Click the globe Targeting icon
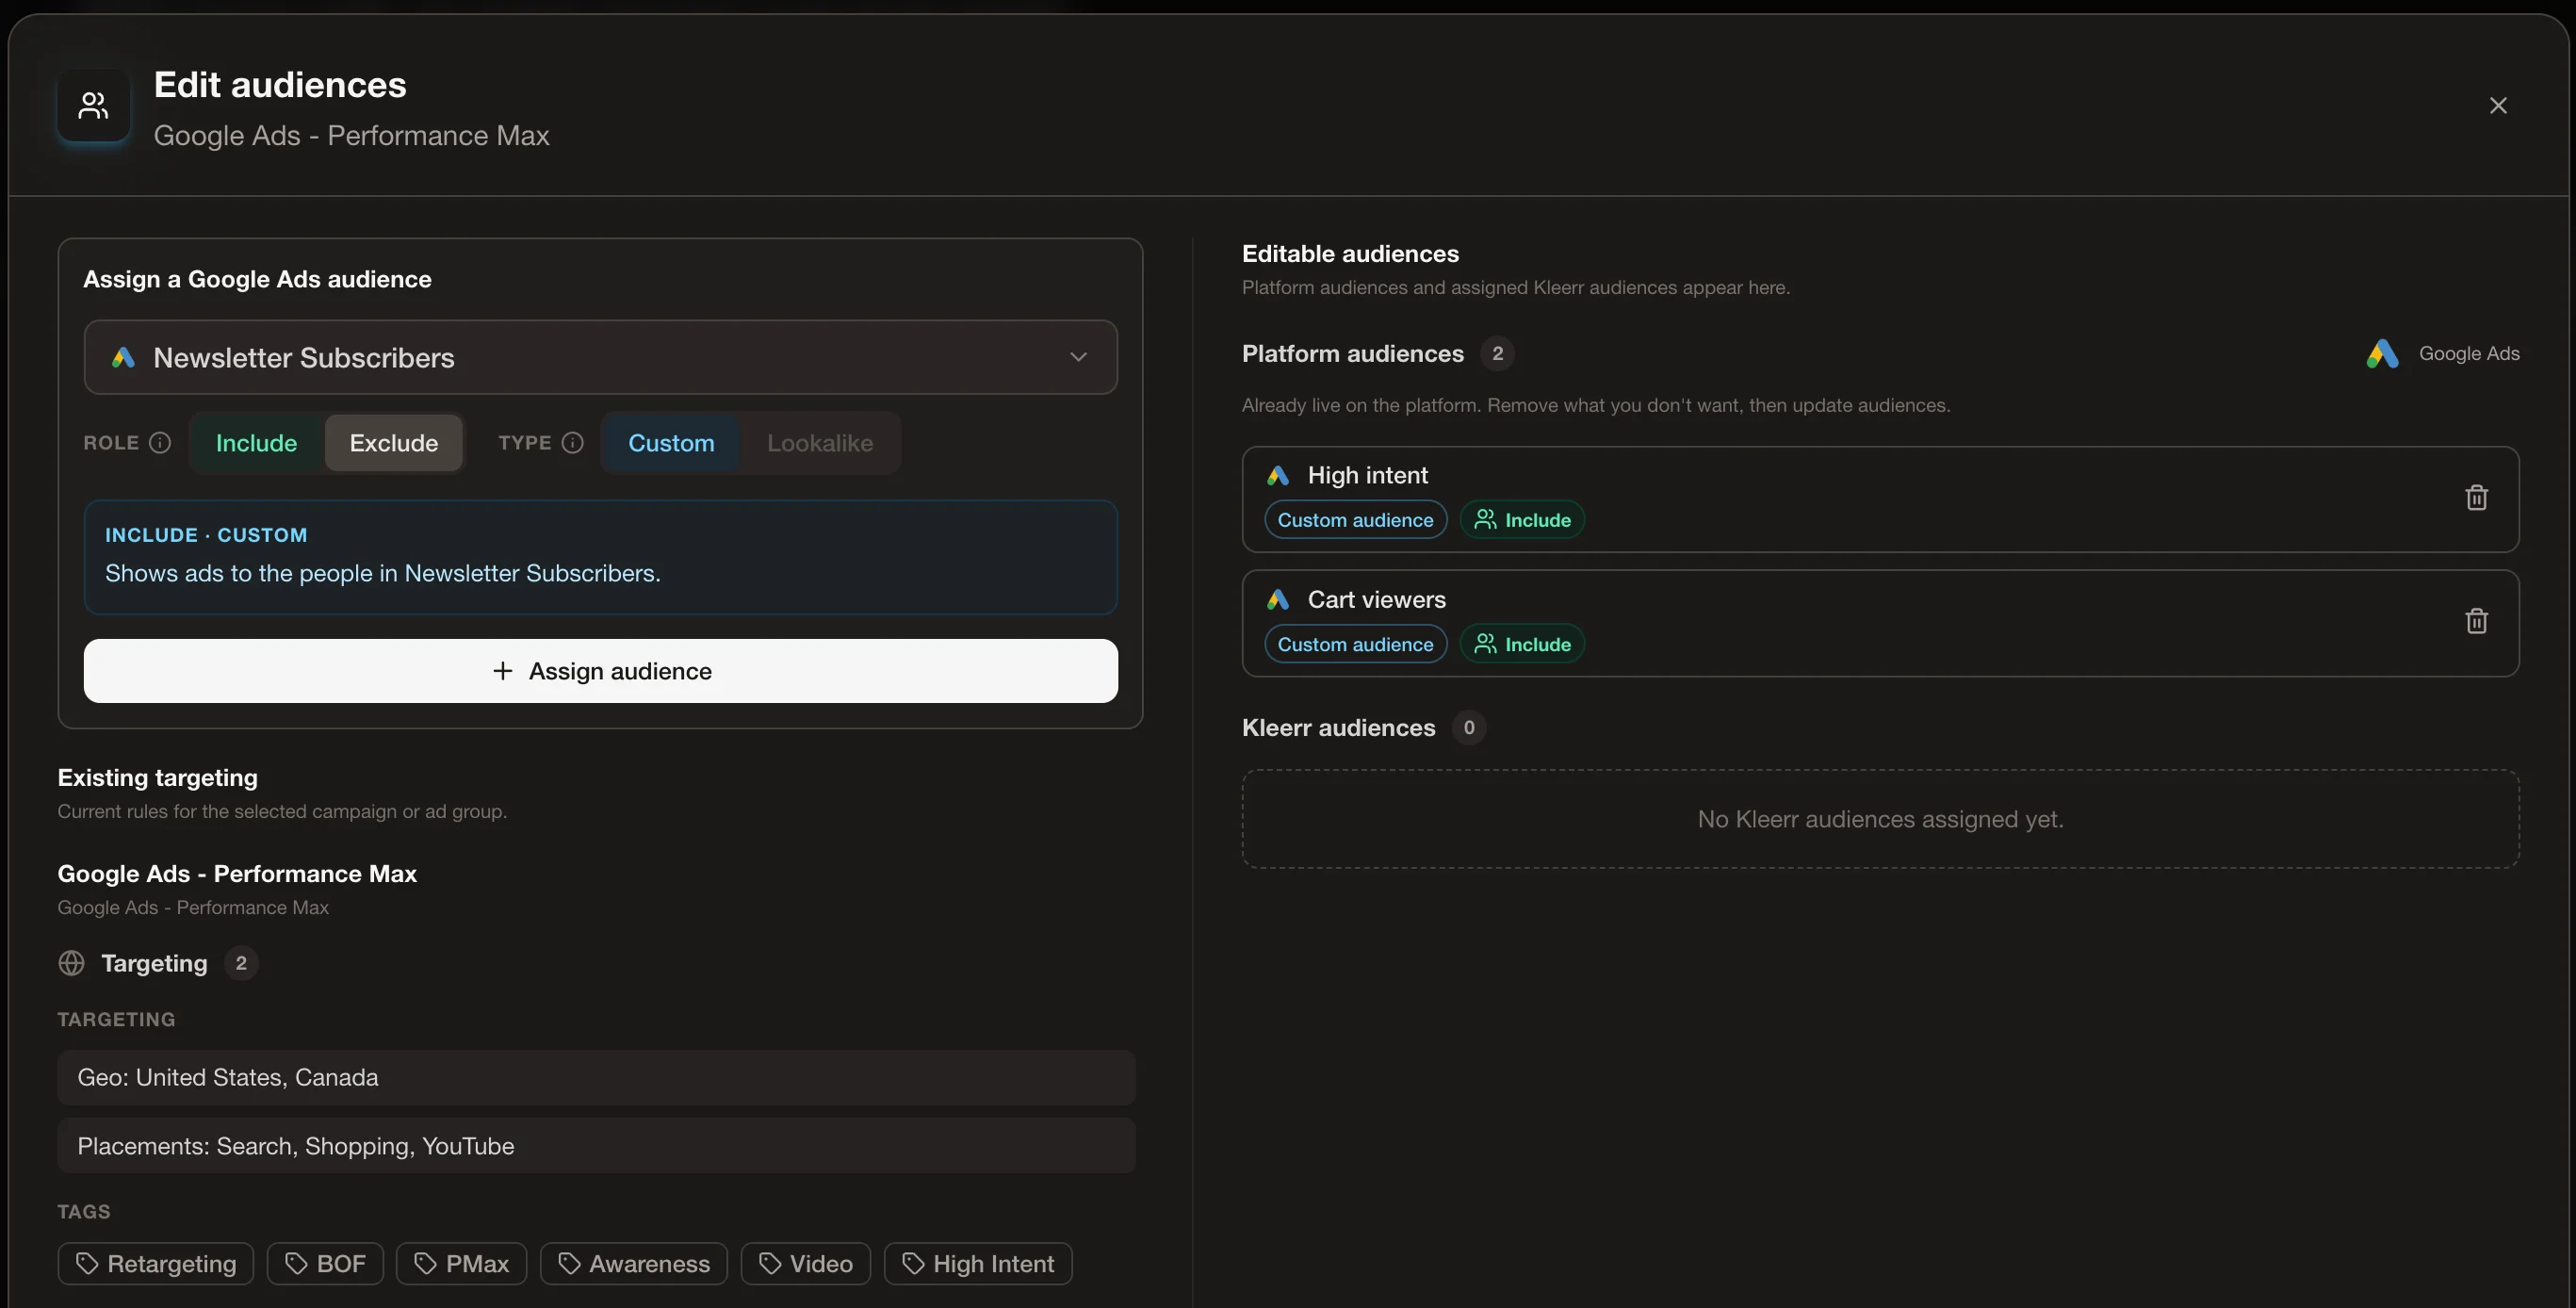The image size is (2576, 1308). coord(71,963)
